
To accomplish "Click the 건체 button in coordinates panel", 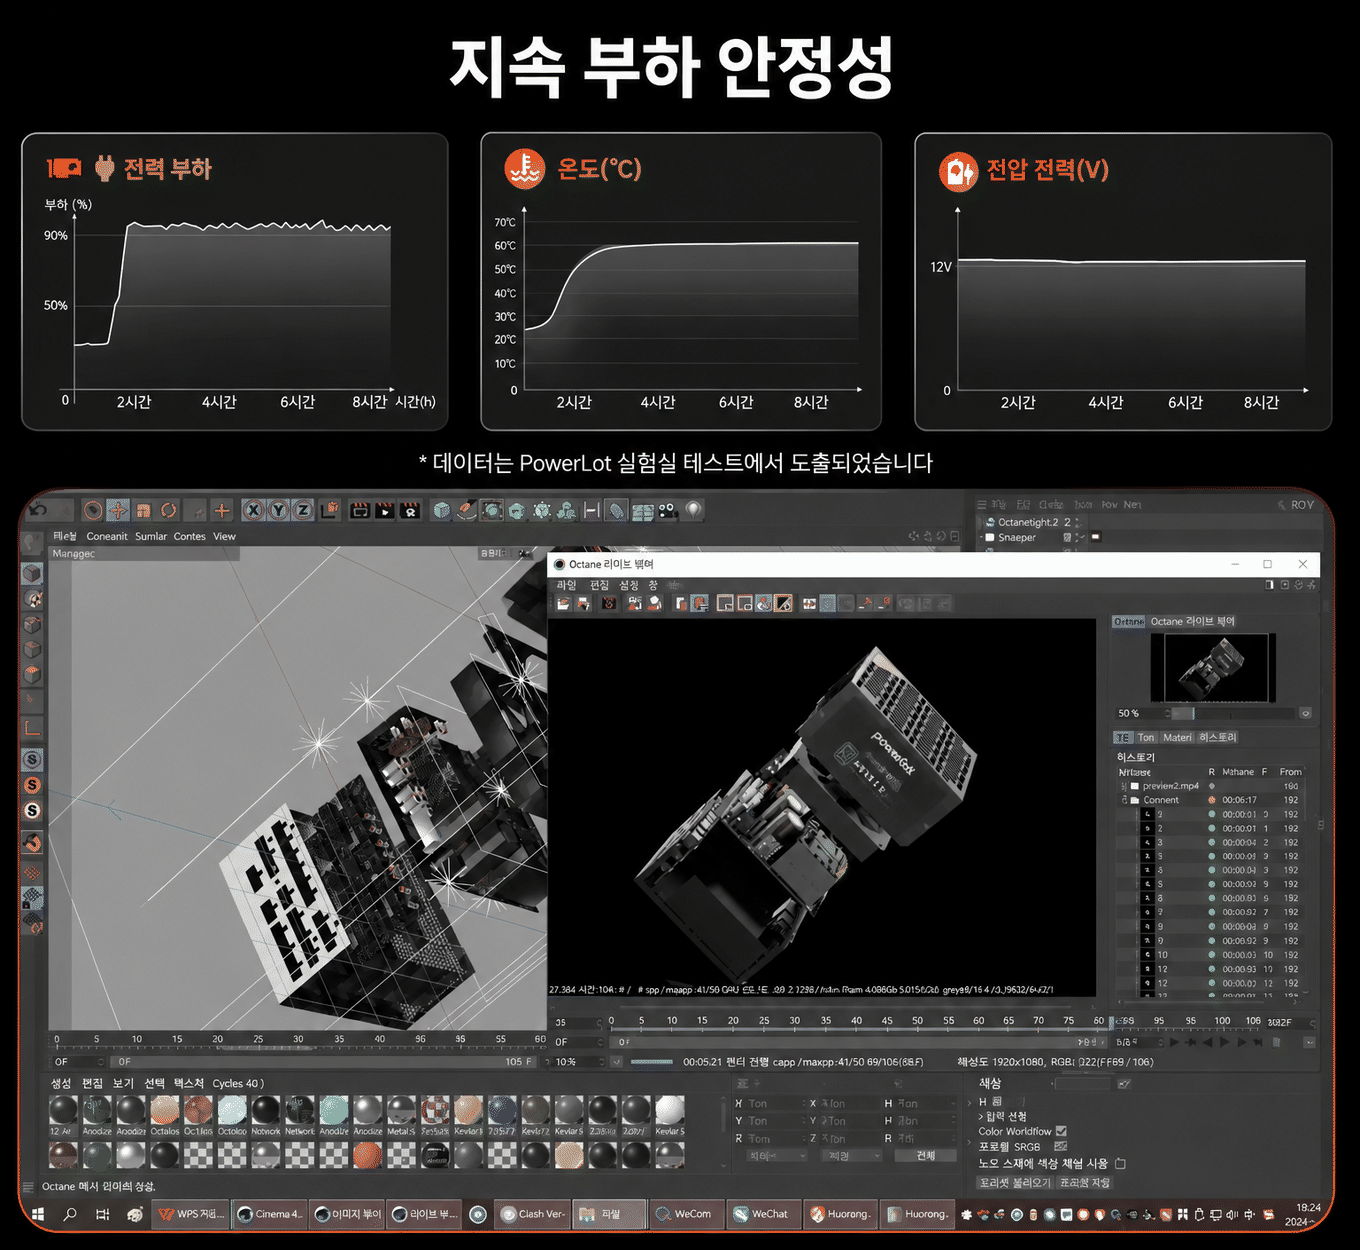I will (x=926, y=1156).
